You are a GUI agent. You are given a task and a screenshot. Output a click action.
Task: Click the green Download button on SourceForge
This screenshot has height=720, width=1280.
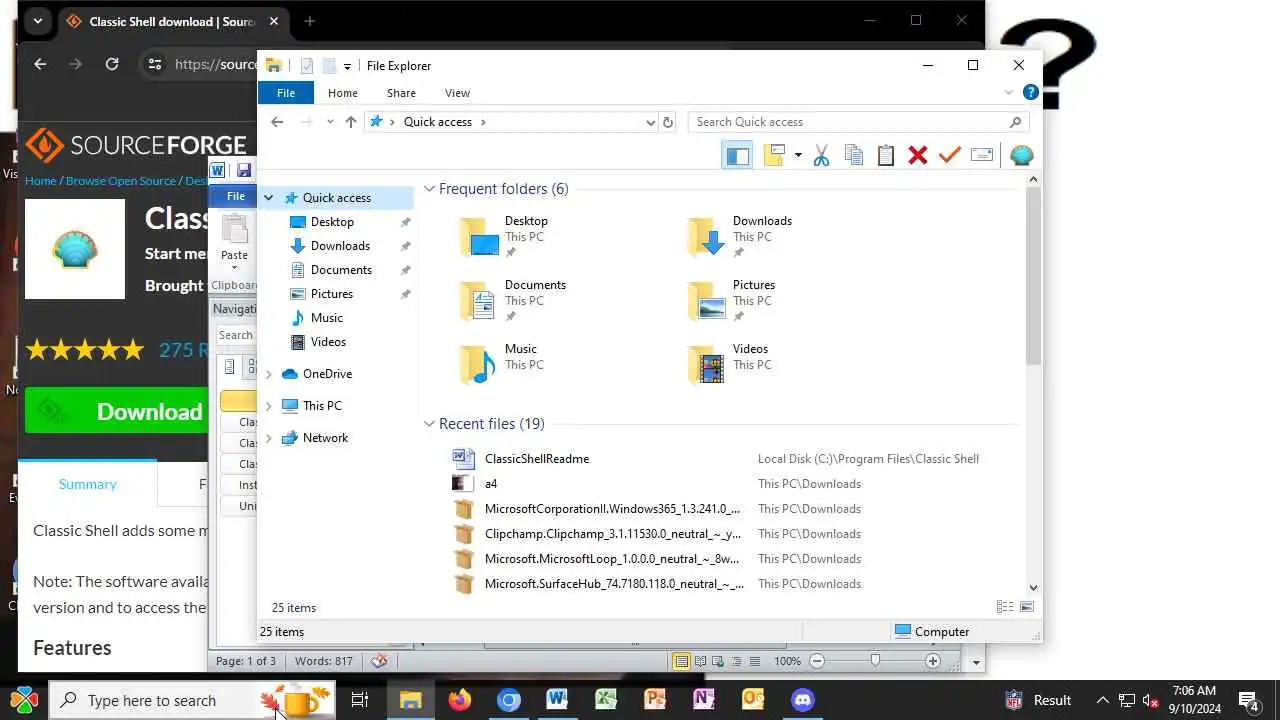[116, 412]
